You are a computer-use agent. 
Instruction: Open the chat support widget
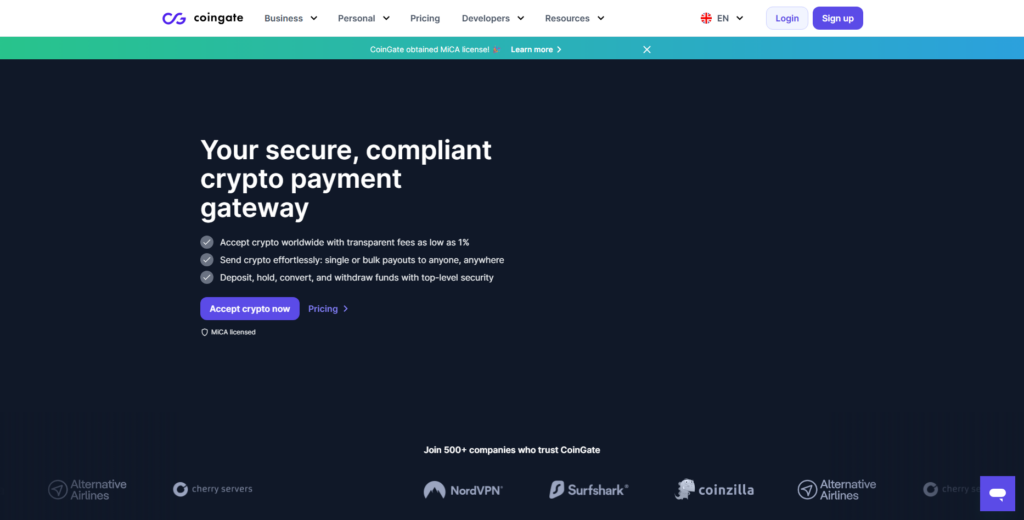click(997, 493)
